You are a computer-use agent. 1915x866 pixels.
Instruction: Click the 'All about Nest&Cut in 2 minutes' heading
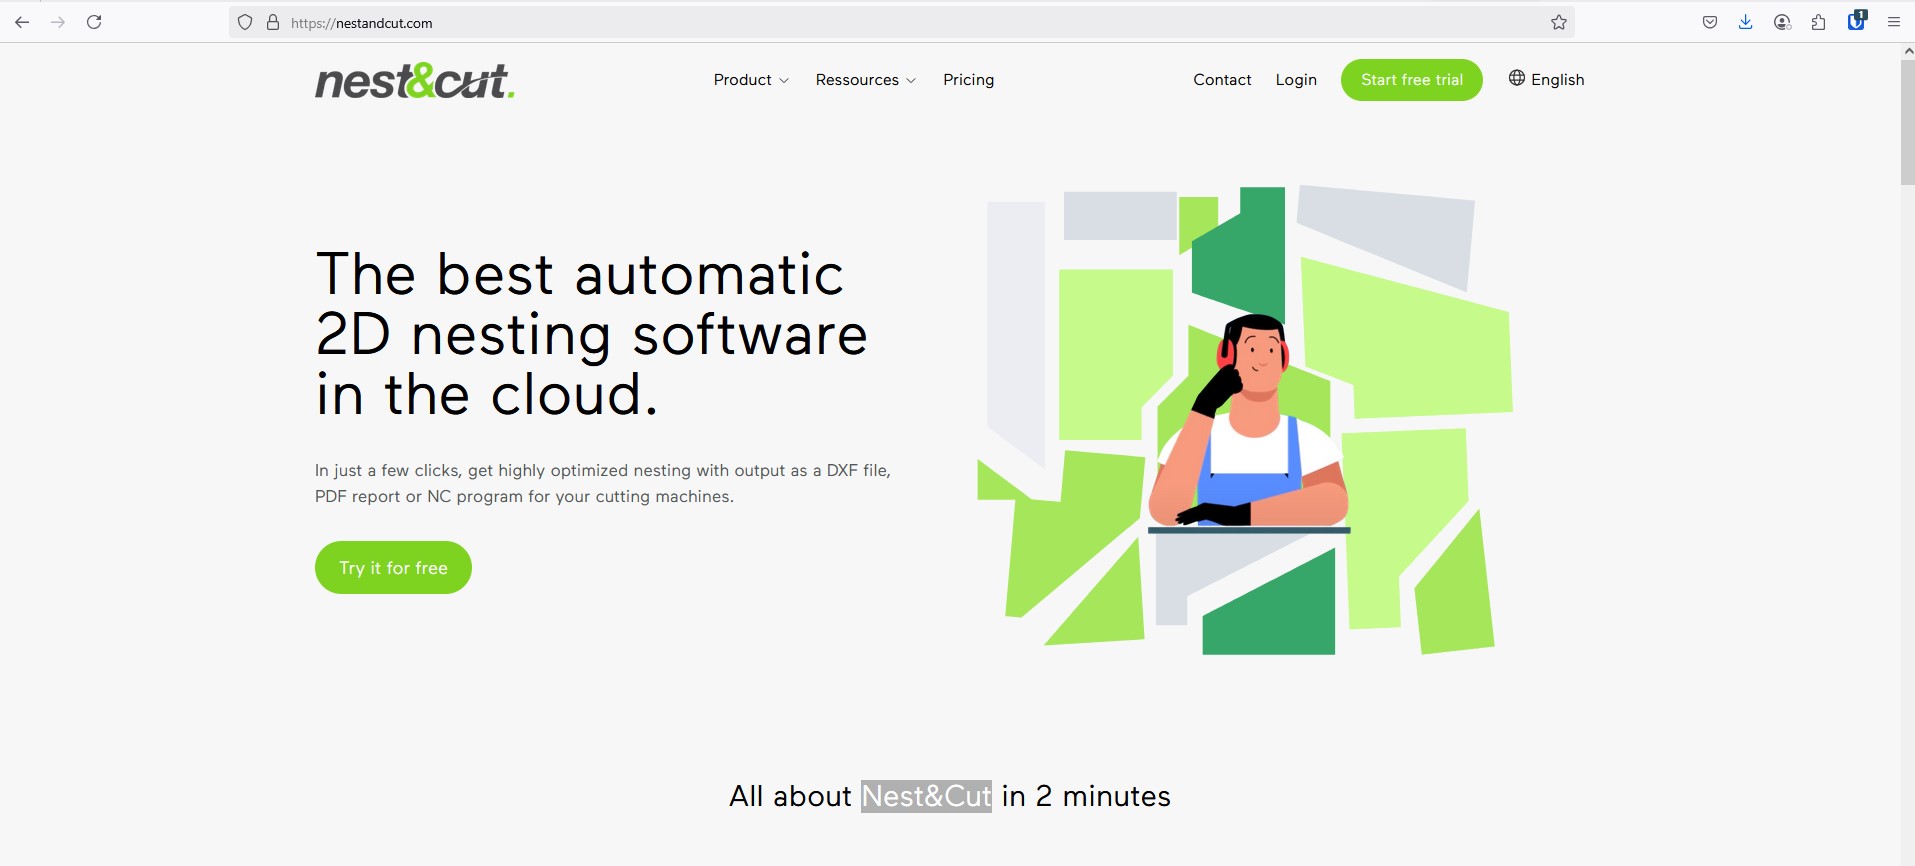coord(950,796)
